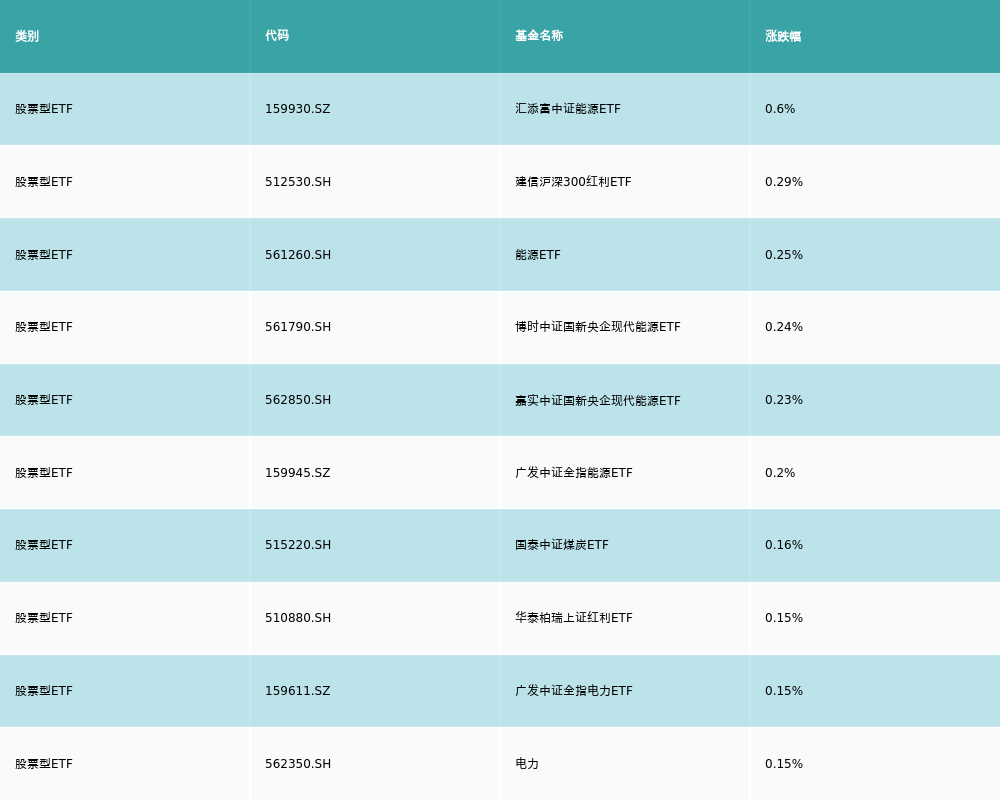Click the 类别 column header
This screenshot has width=1000, height=800.
pyautogui.click(x=27, y=36)
